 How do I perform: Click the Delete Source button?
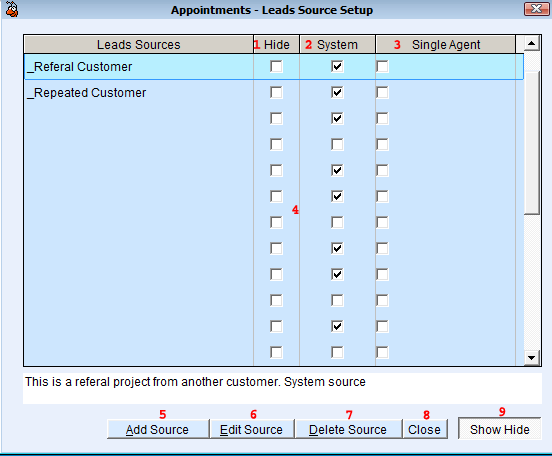[x=348, y=429]
